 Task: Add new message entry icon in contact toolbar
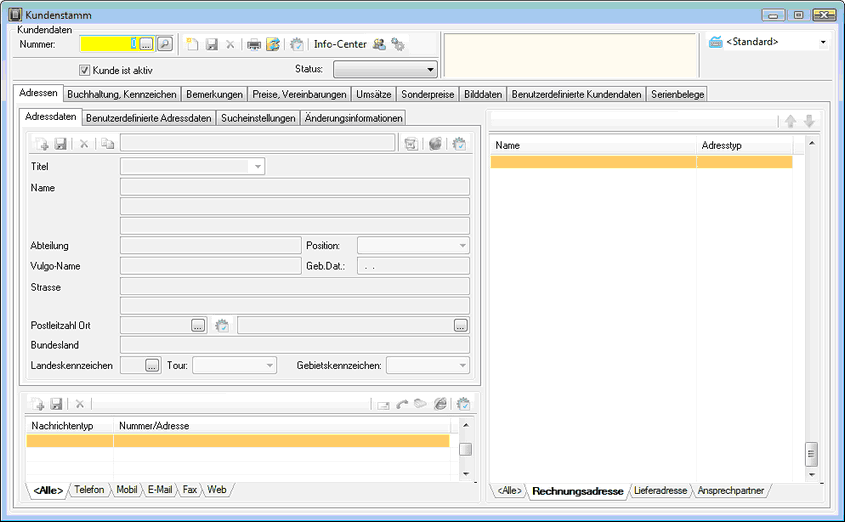[x=38, y=403]
